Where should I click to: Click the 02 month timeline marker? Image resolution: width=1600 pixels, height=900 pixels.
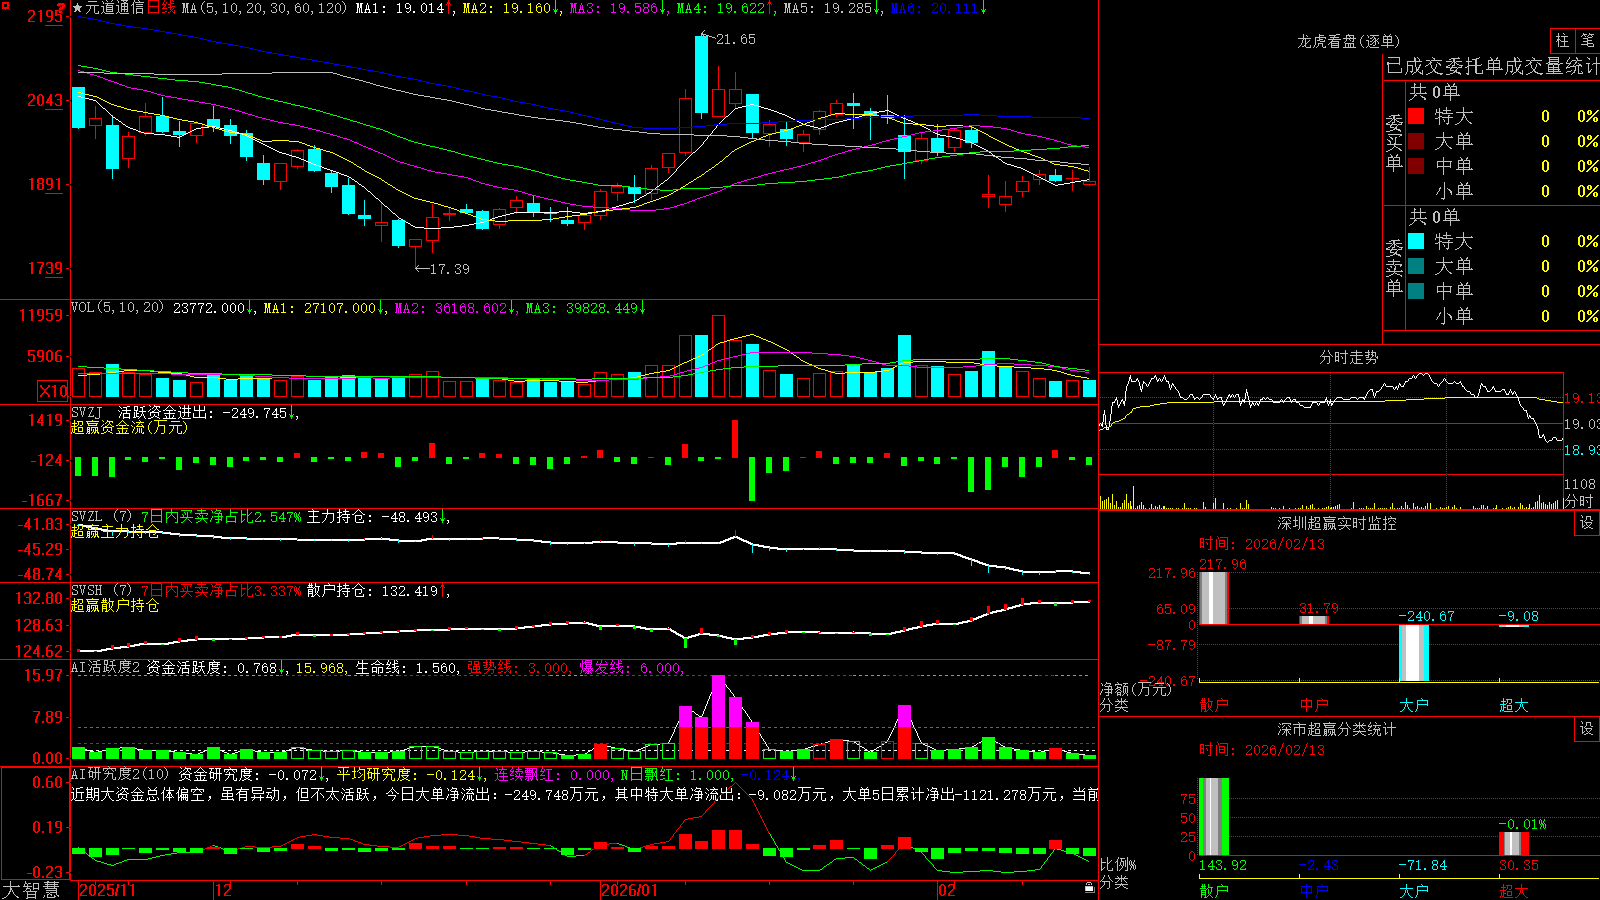947,890
